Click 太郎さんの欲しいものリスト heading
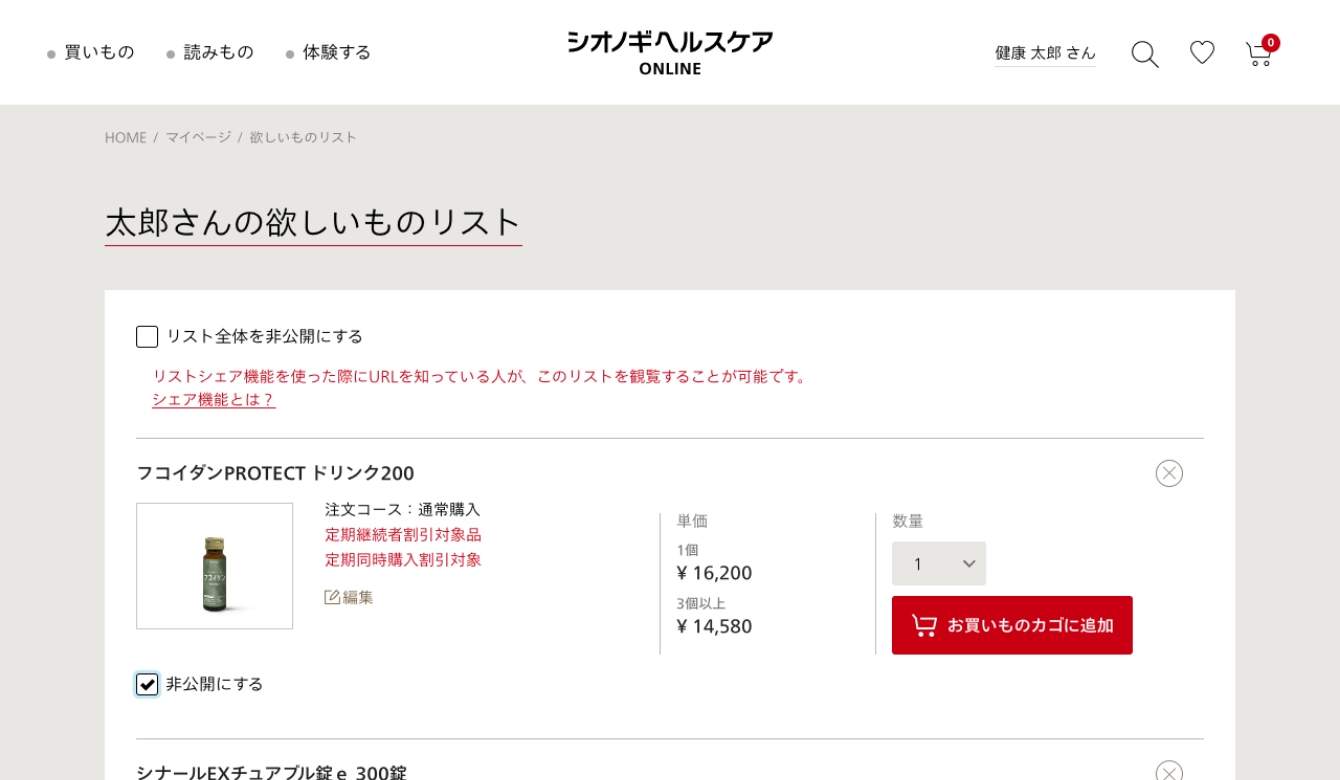The height and width of the screenshot is (780, 1340). pyautogui.click(x=313, y=222)
